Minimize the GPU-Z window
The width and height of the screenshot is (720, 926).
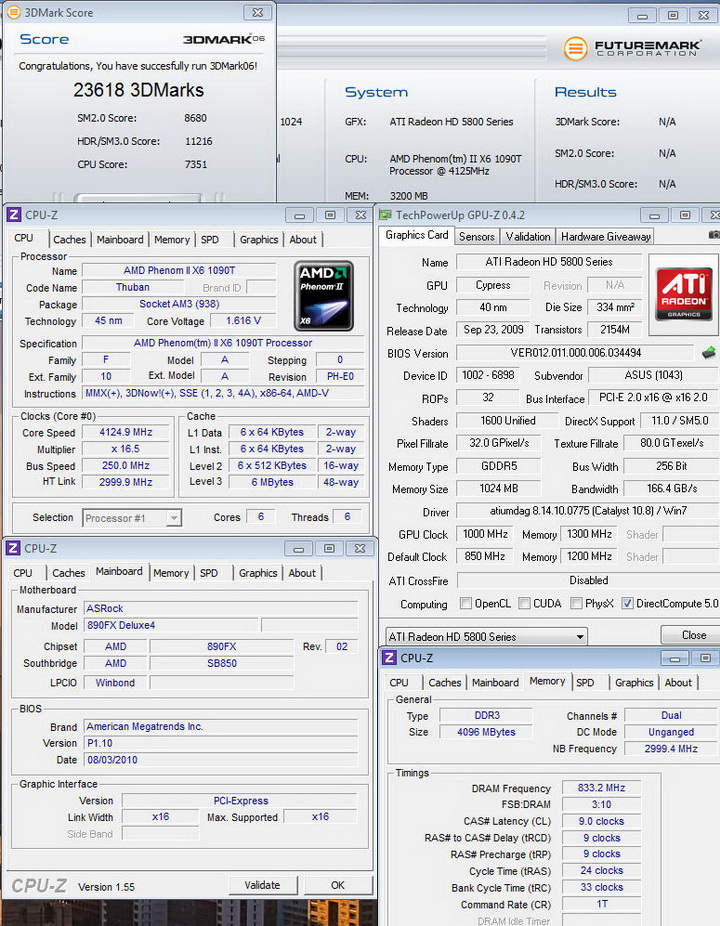[654, 215]
